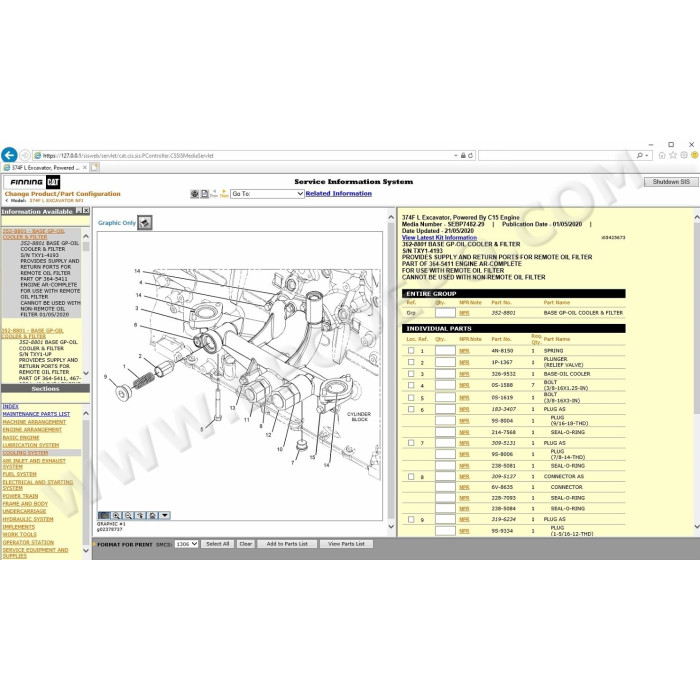Open the SMCS 1306 dropdown

(186, 544)
